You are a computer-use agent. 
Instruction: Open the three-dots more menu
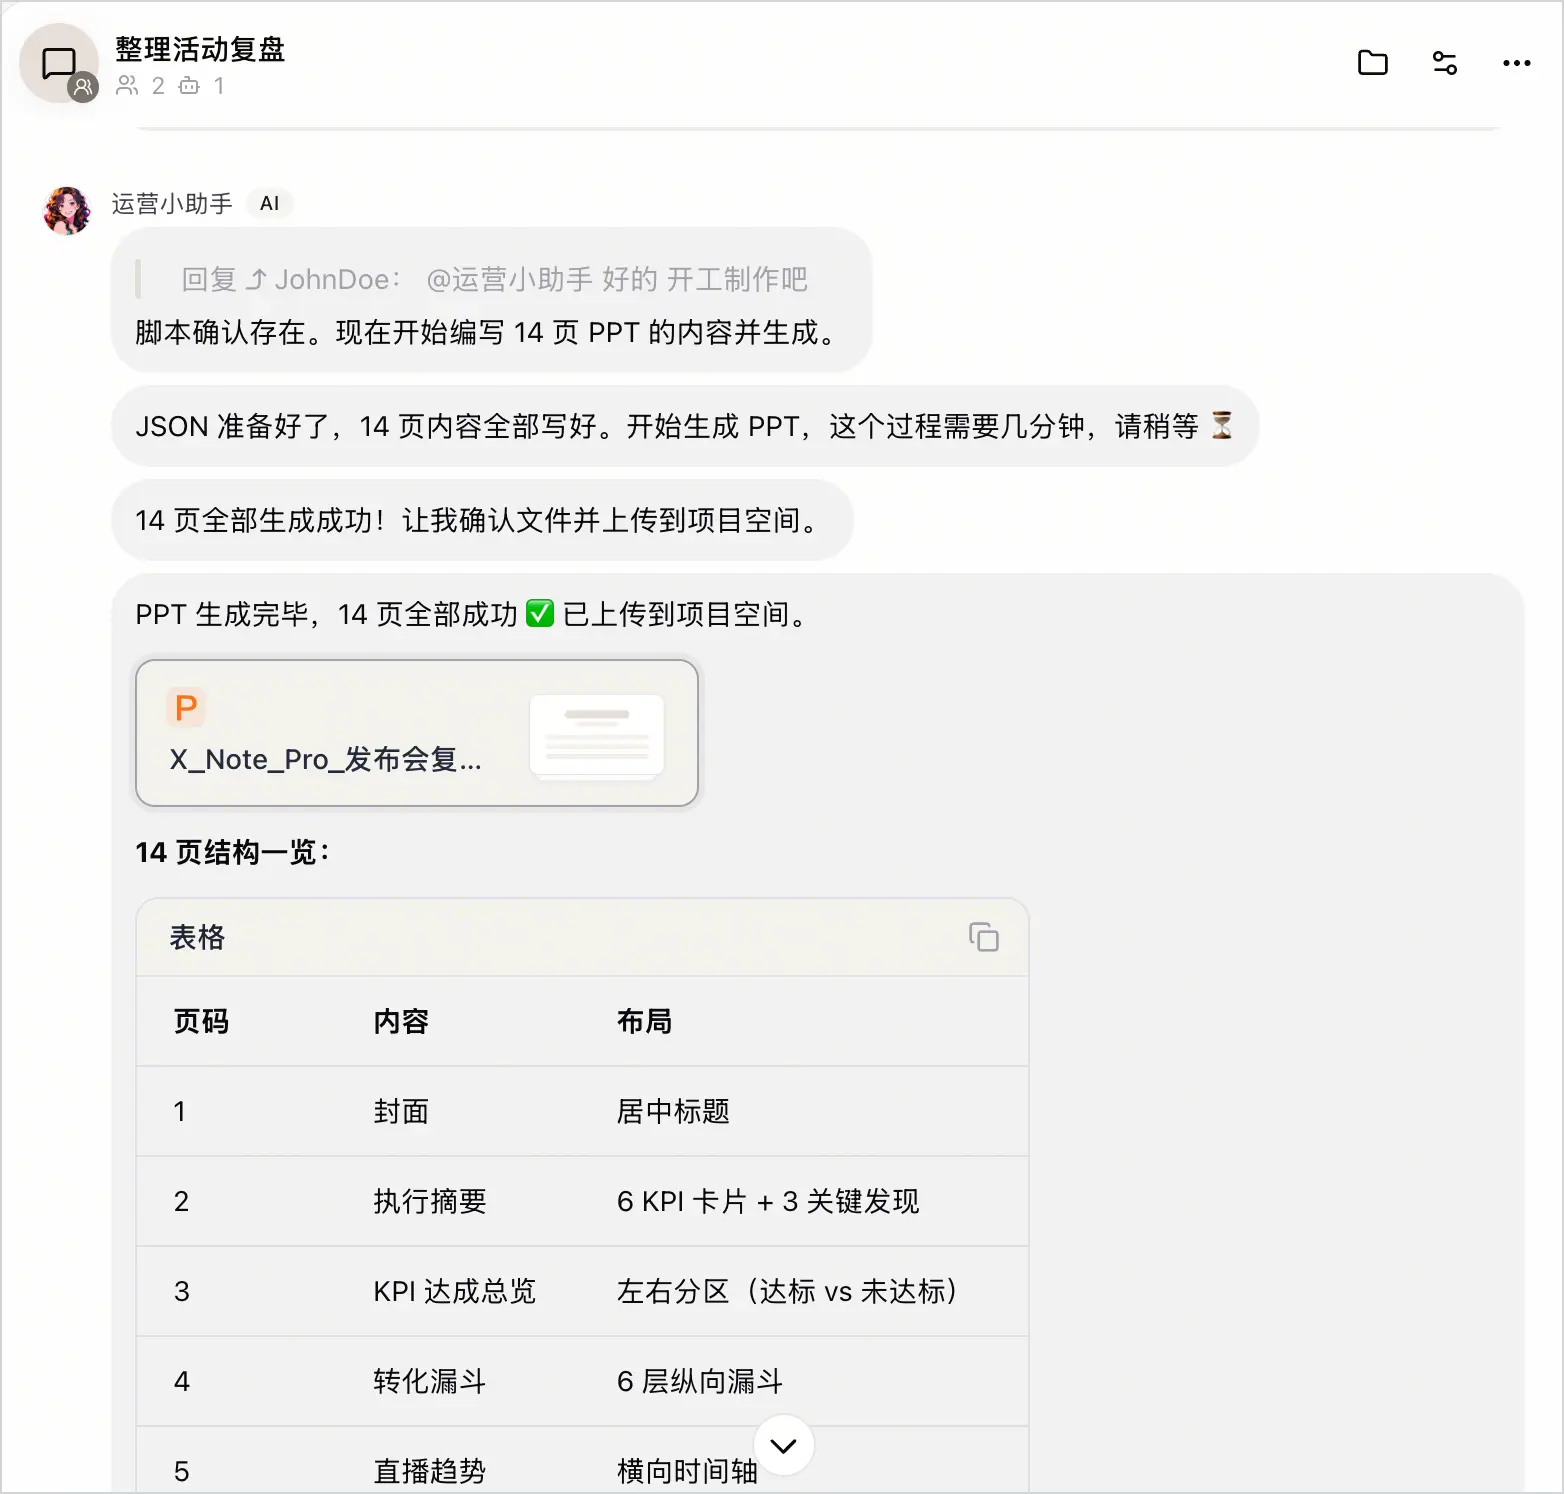(1516, 63)
